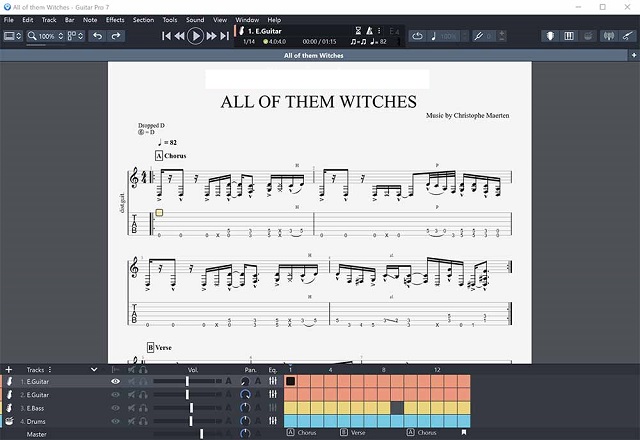Open the Section menu
The image size is (640, 440).
143,20
